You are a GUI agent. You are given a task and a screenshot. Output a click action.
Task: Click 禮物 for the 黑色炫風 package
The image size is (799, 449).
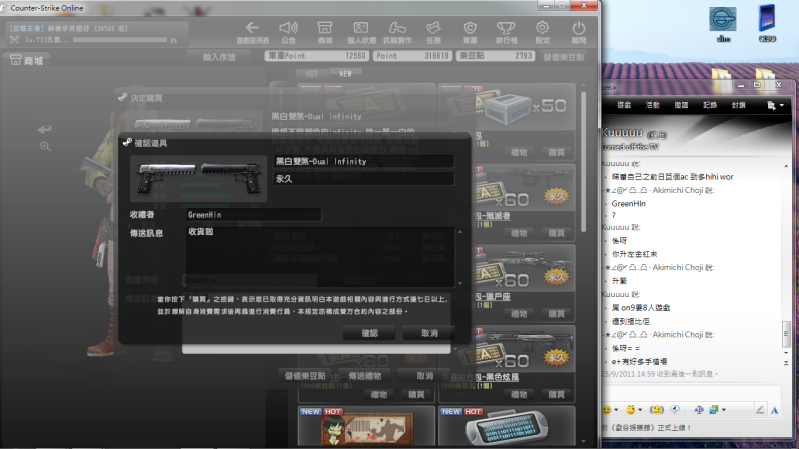[519, 394]
